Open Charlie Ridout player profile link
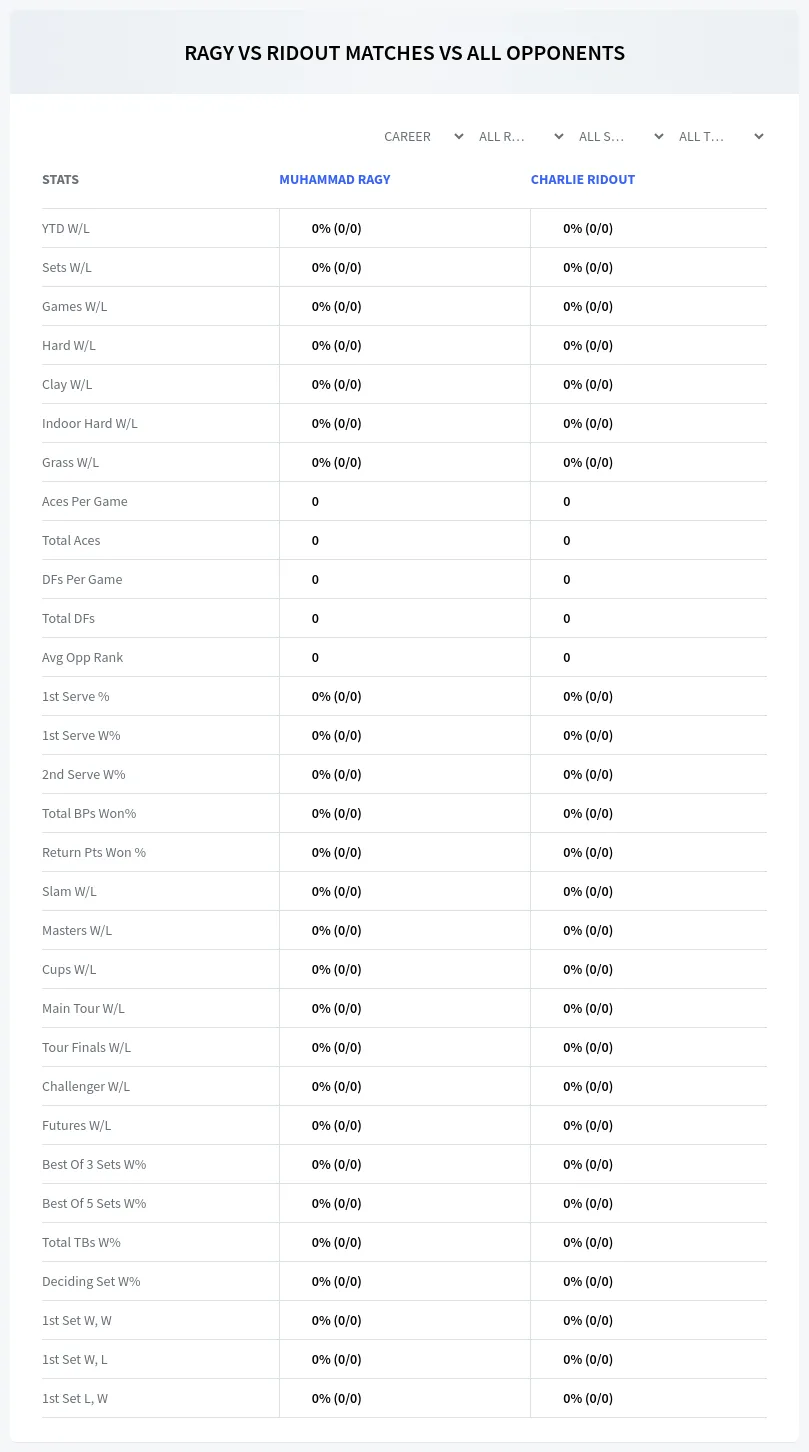 583,180
